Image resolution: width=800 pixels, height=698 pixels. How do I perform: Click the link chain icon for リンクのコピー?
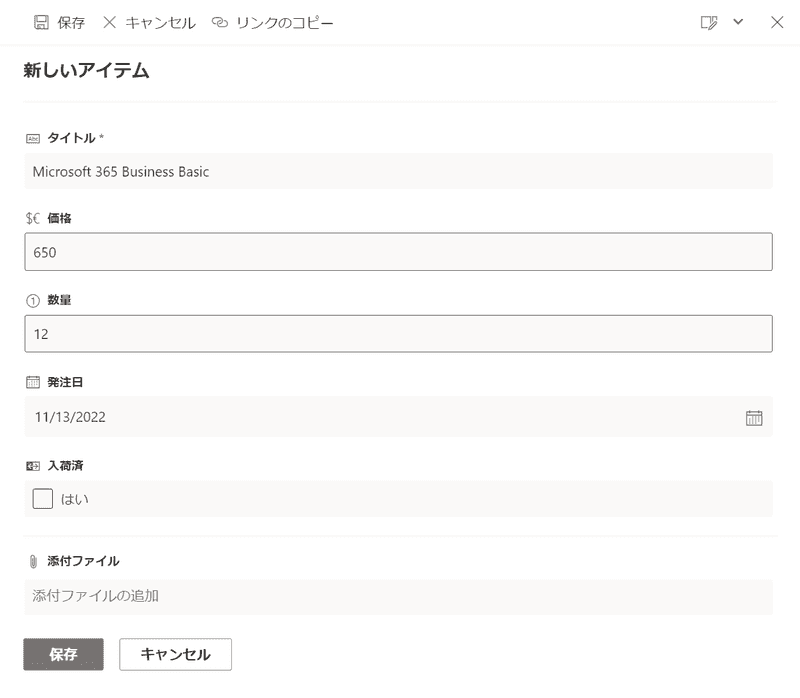[x=220, y=22]
